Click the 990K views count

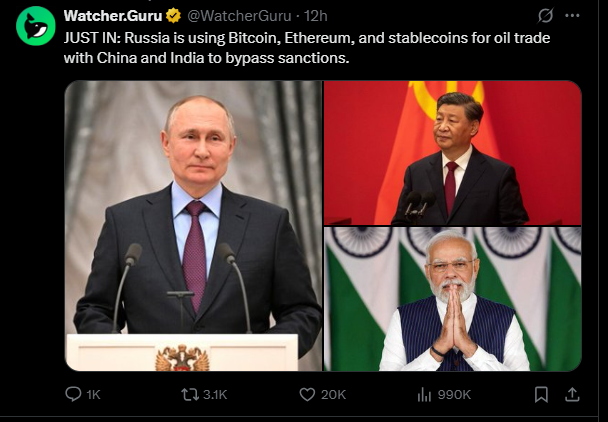click(454, 395)
